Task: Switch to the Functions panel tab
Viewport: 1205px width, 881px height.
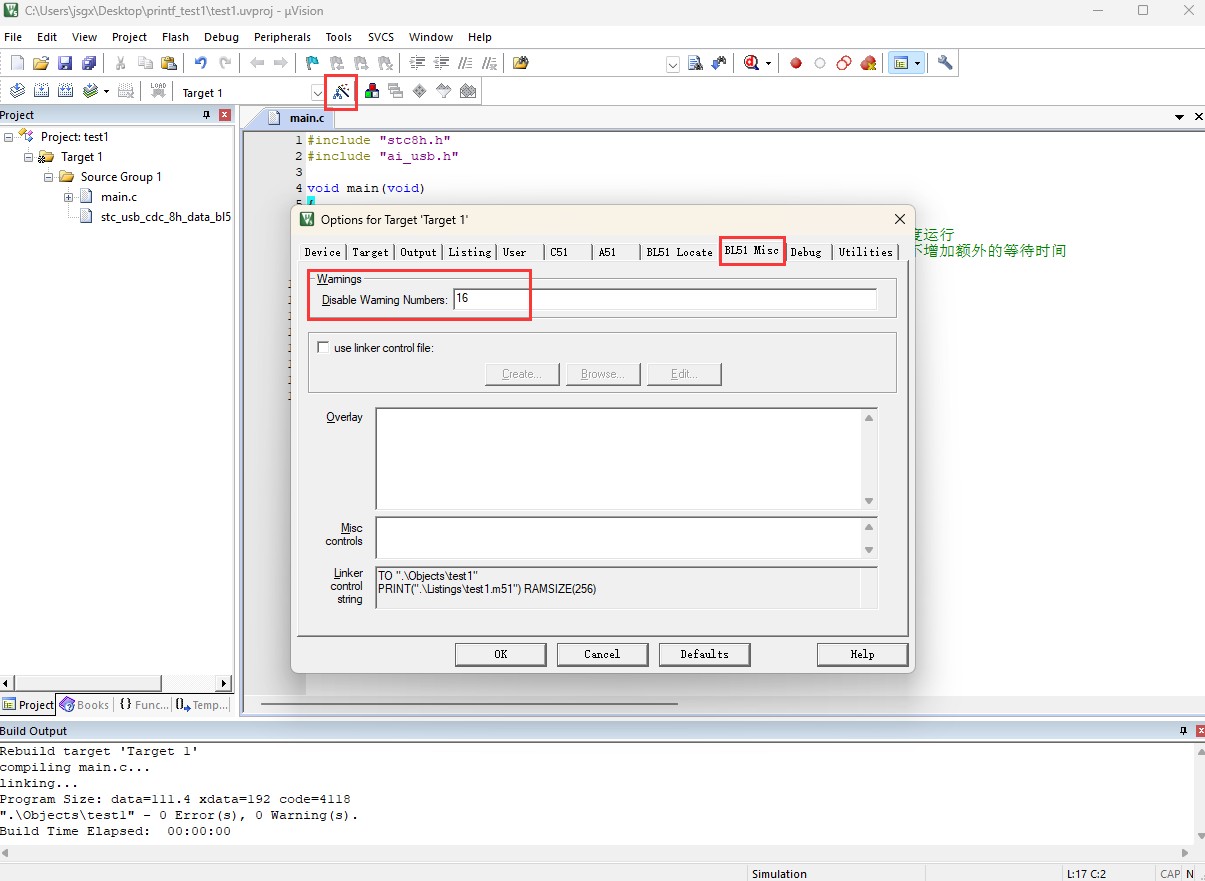Action: pyautogui.click(x=144, y=704)
